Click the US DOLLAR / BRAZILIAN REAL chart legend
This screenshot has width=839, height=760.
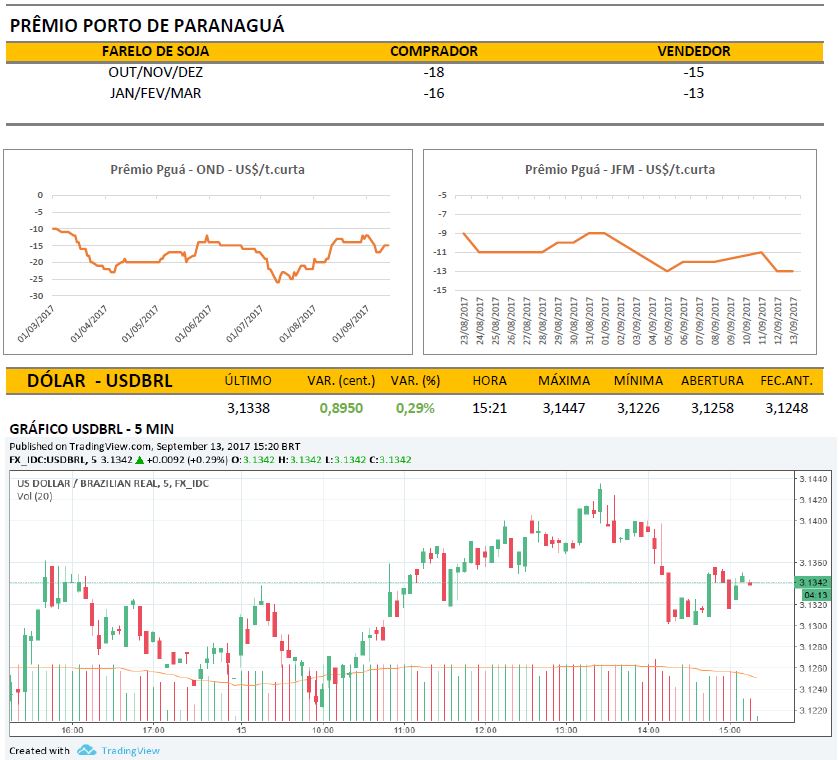pos(115,484)
